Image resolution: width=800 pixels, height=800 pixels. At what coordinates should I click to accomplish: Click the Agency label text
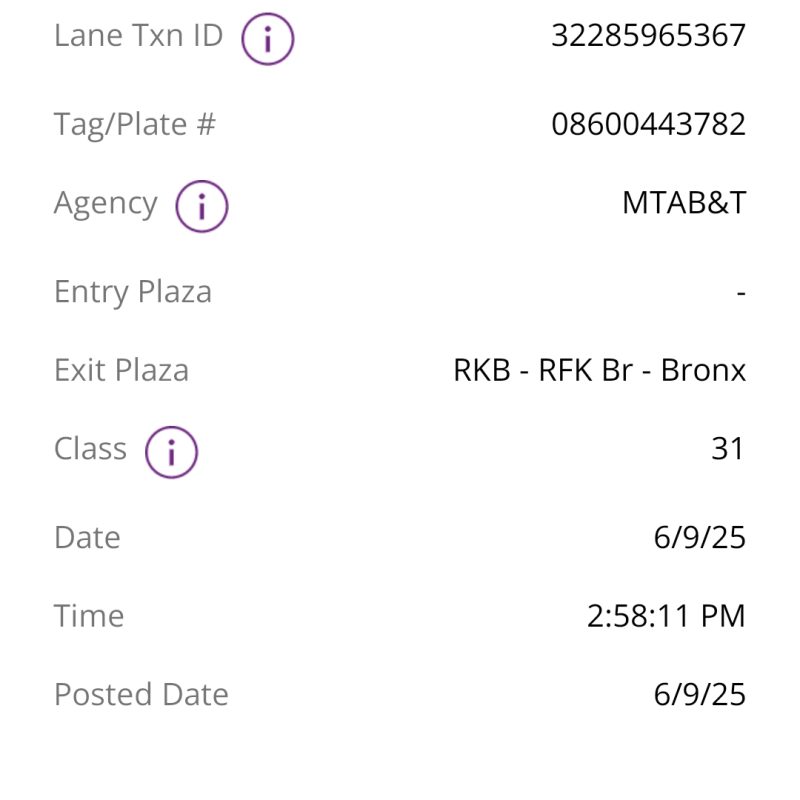click(106, 204)
